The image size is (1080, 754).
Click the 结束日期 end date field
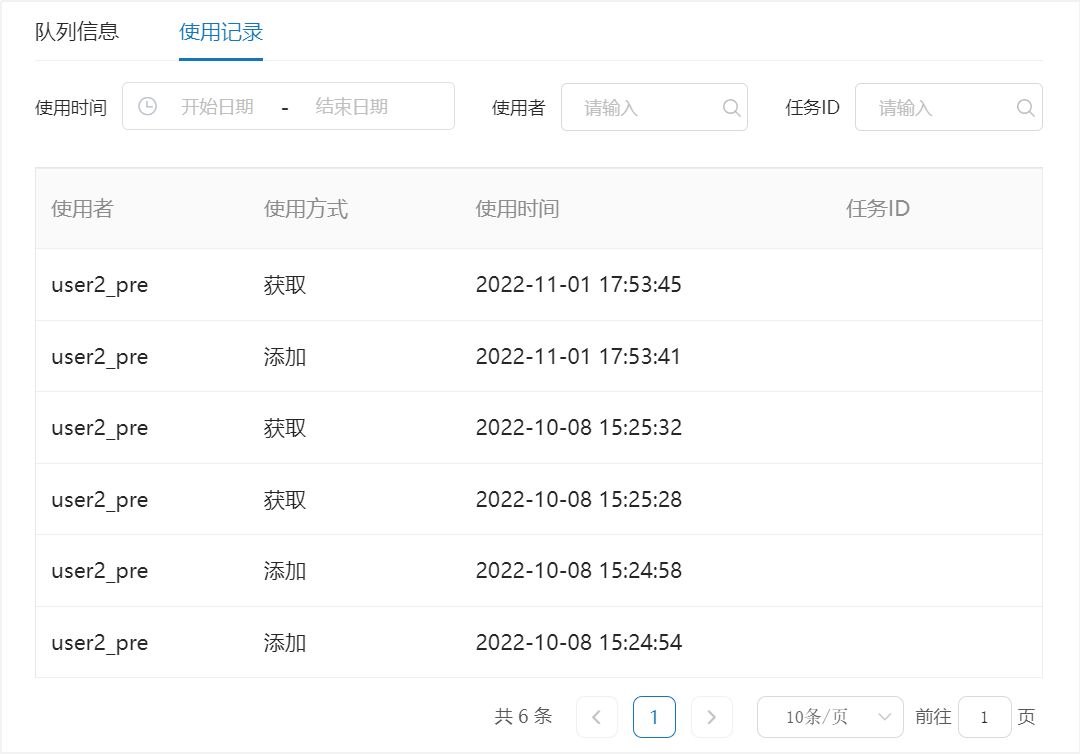[352, 106]
